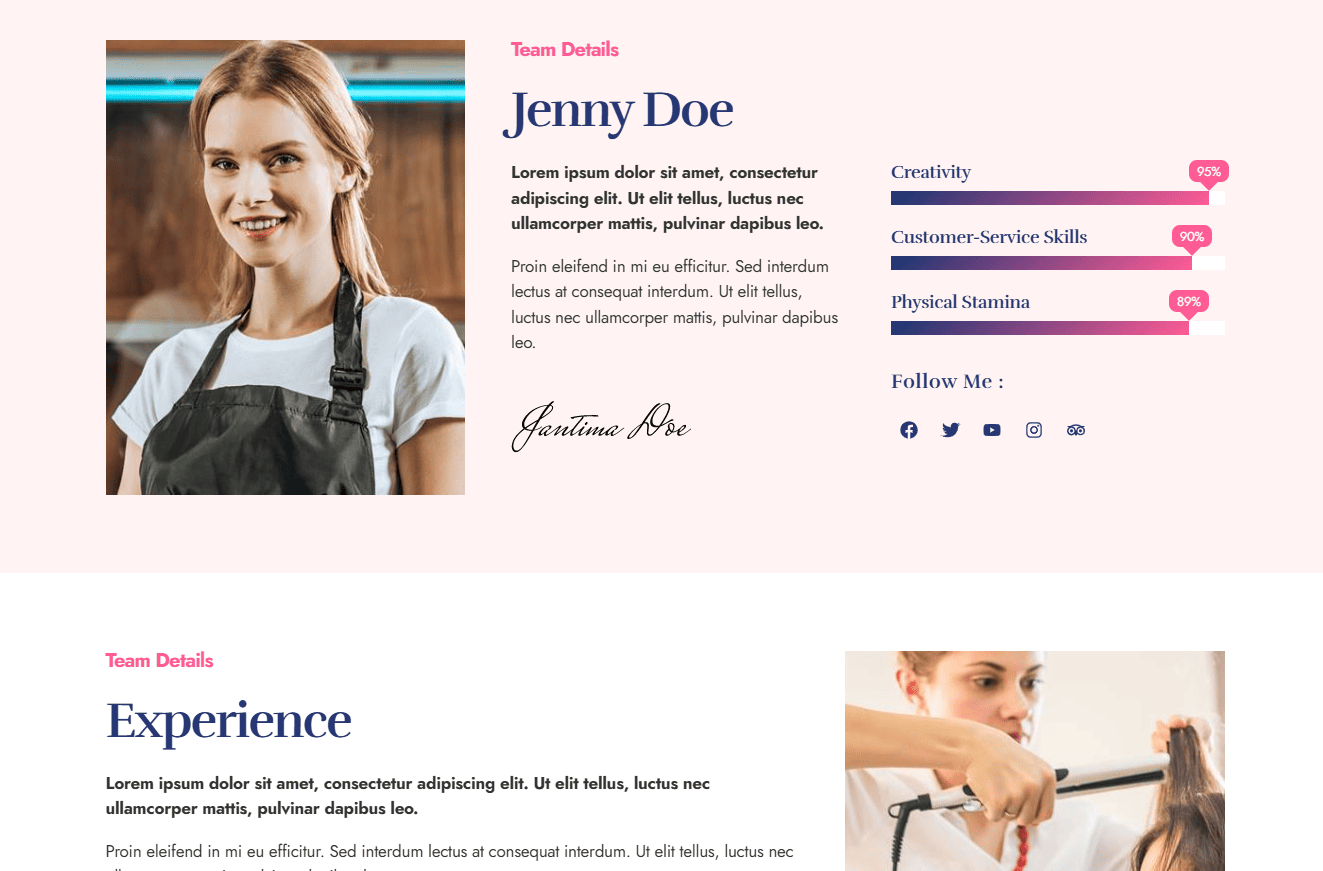Image resolution: width=1323 pixels, height=871 pixels.
Task: Click the 89% percentage badge
Action: coord(1189,302)
